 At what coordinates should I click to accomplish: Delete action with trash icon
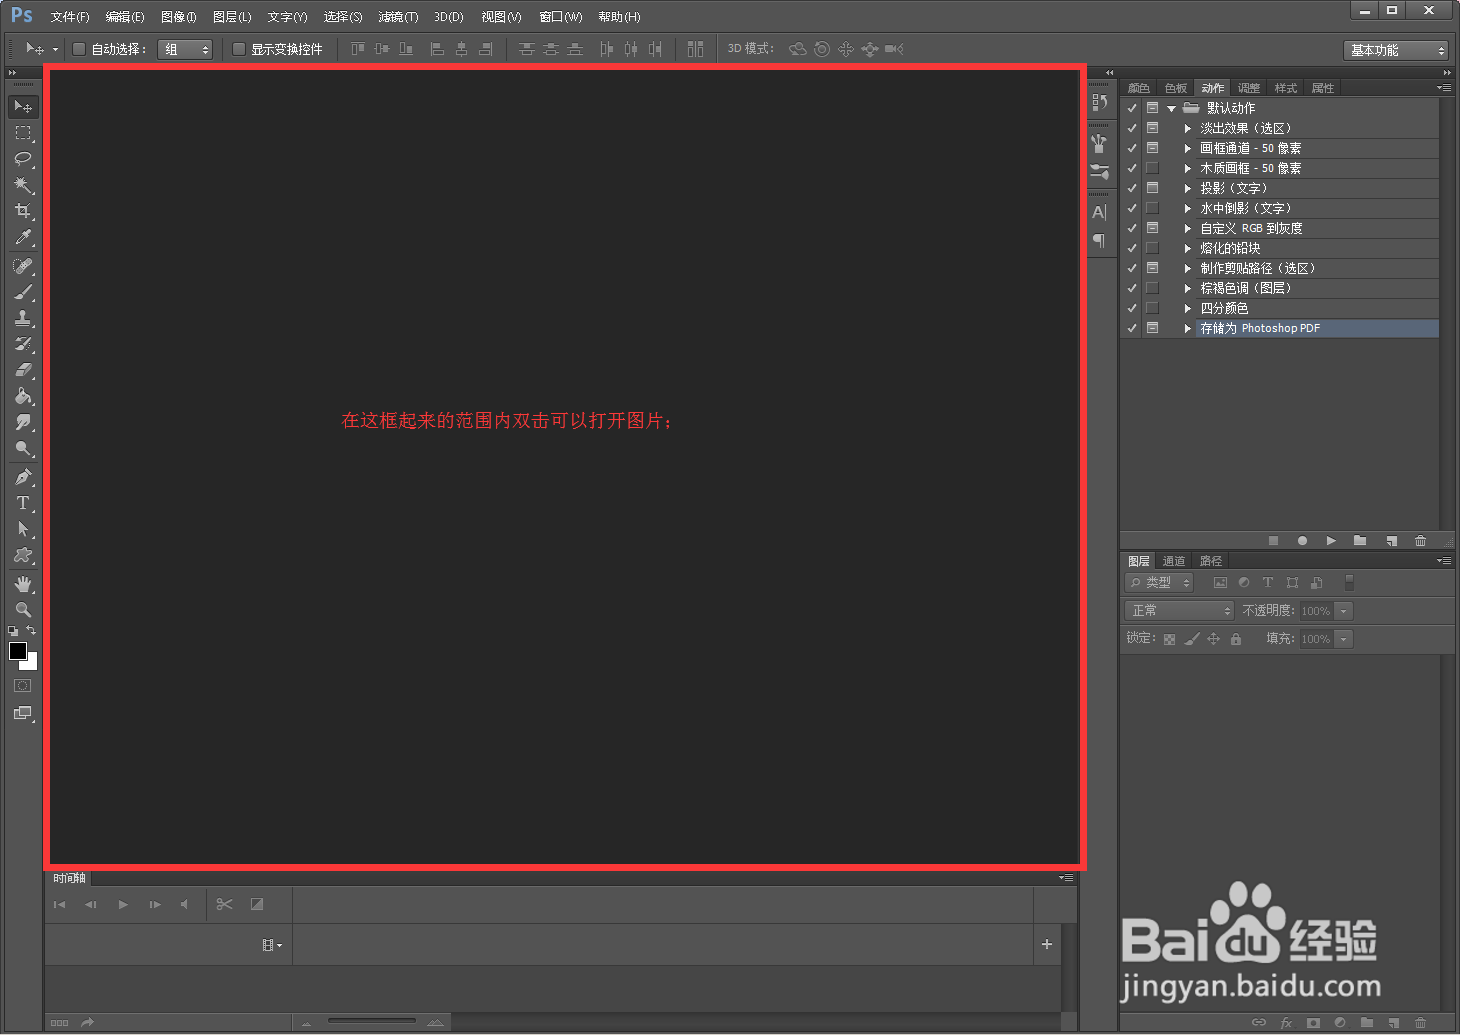pos(1420,541)
